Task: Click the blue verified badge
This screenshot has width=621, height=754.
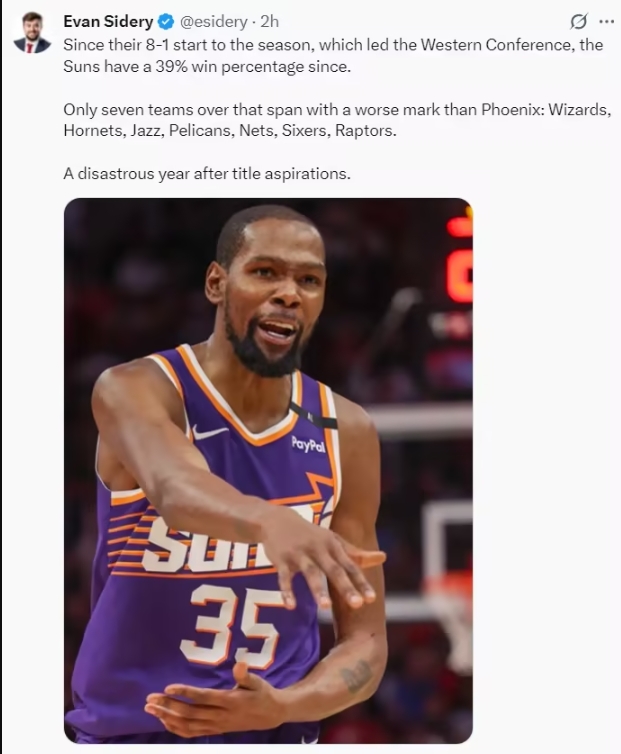Action: point(166,22)
